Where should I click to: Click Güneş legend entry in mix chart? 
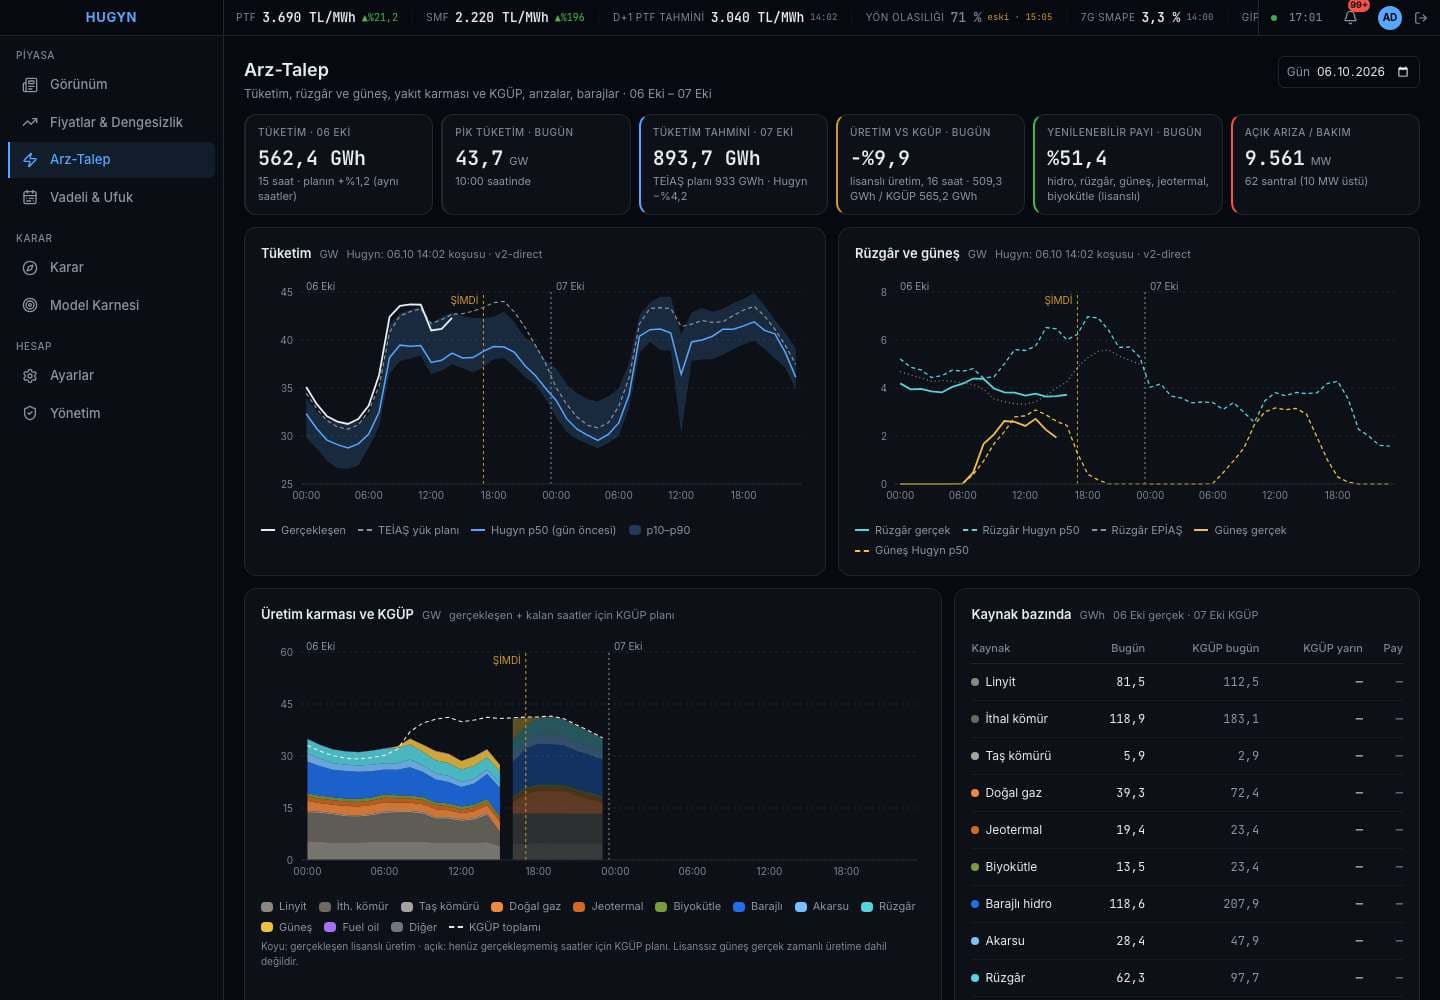pyautogui.click(x=286, y=928)
